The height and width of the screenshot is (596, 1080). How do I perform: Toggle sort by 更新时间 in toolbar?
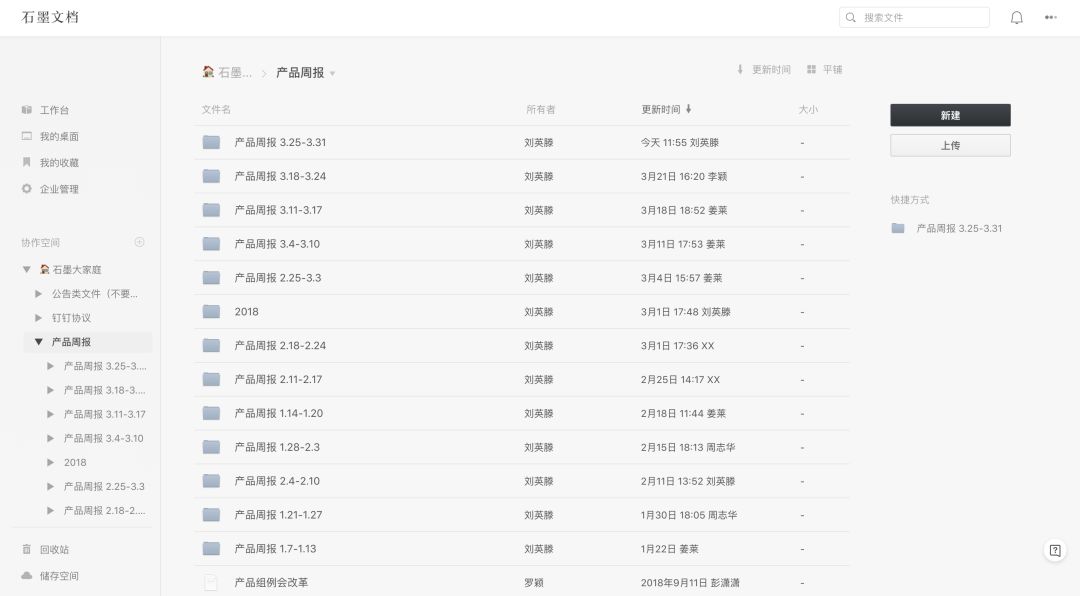[x=763, y=70]
